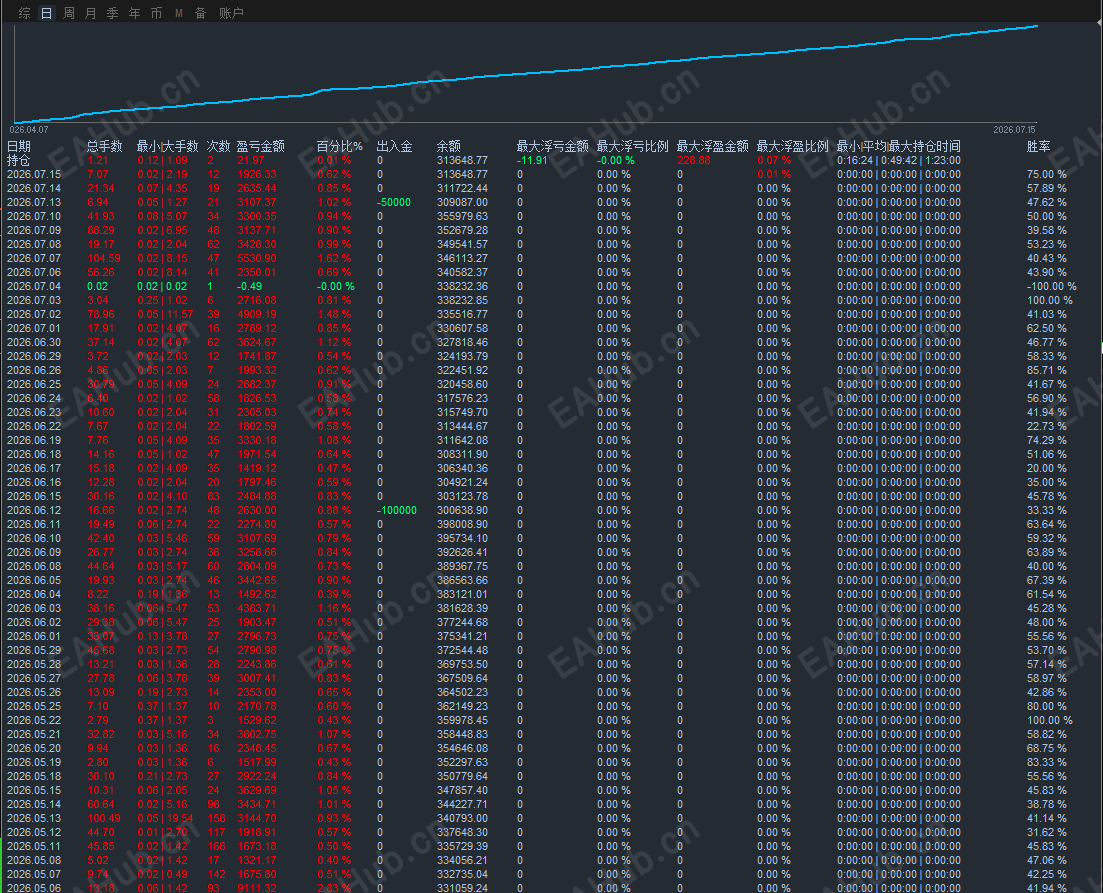Switch to the 季 quarterly tab
Viewport: 1103px width, 893px height.
click(x=113, y=13)
